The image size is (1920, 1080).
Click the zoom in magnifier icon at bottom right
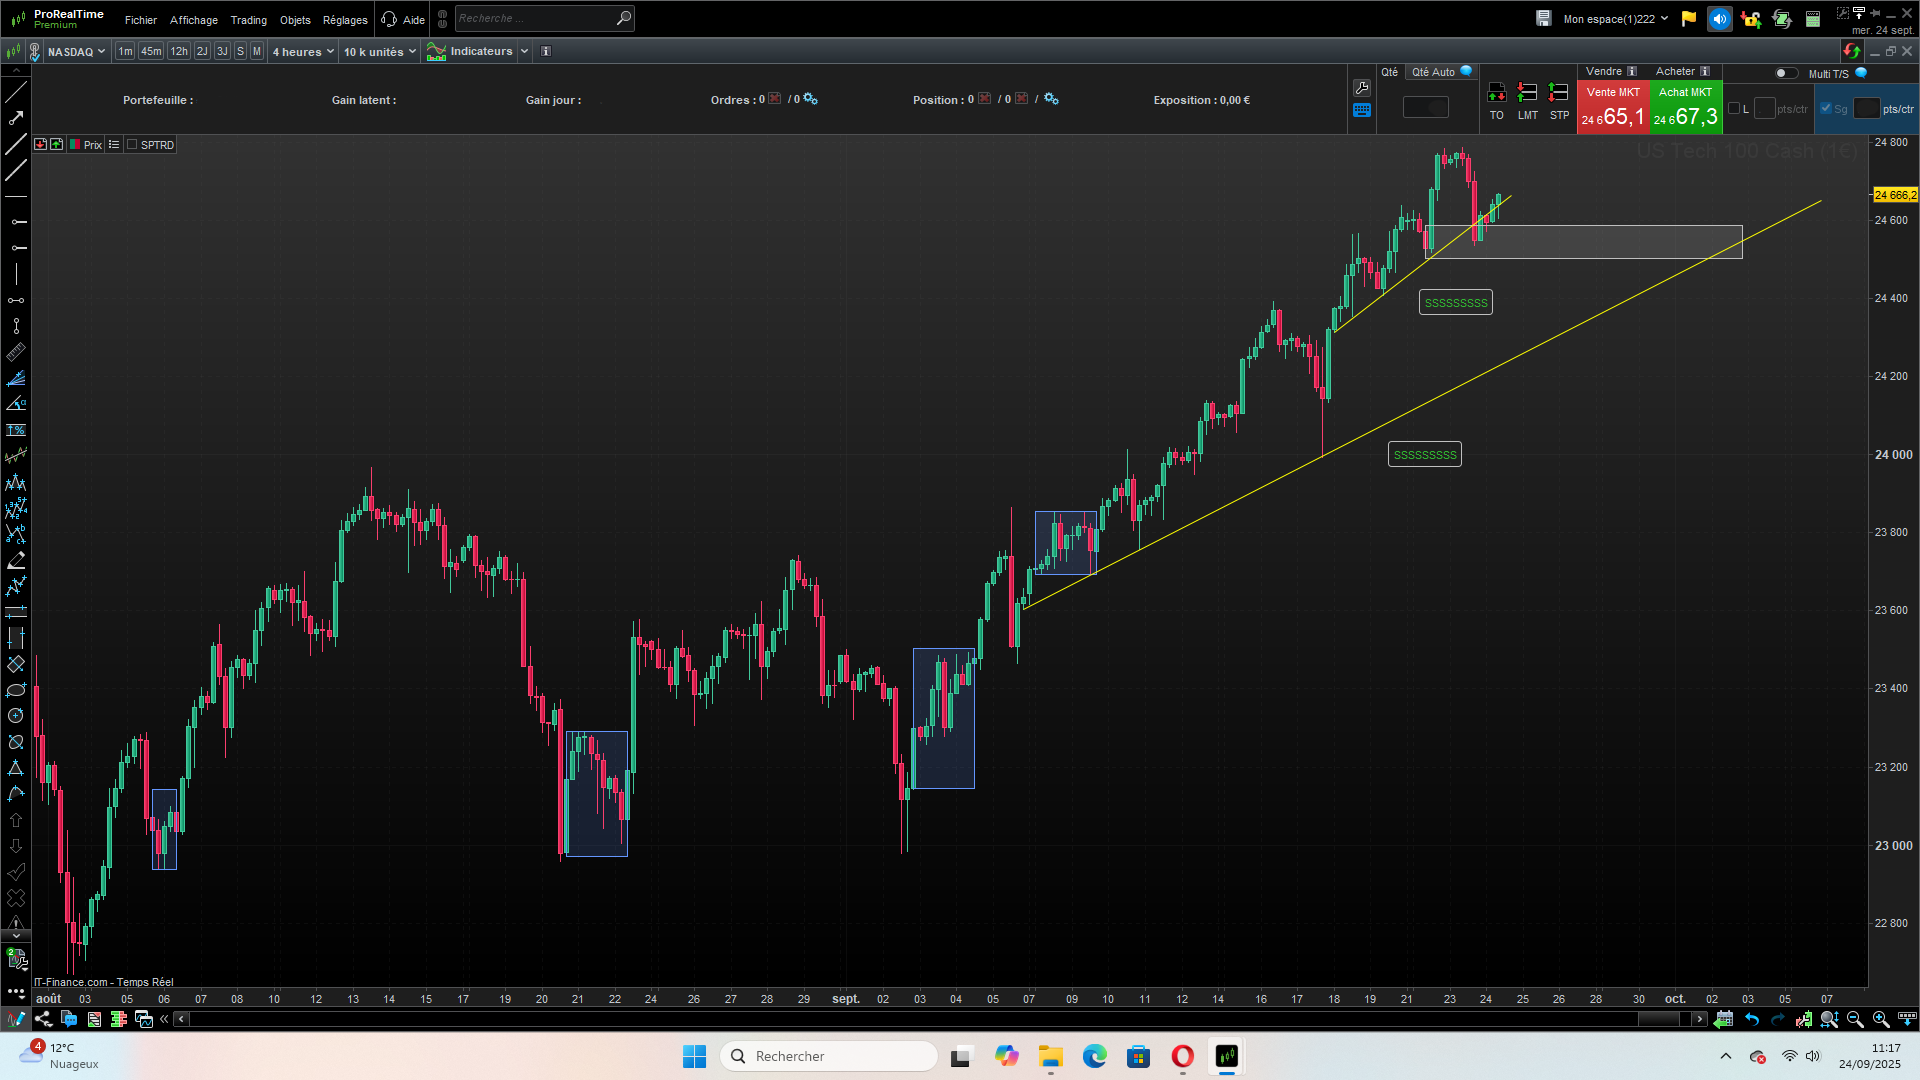coord(1881,1019)
